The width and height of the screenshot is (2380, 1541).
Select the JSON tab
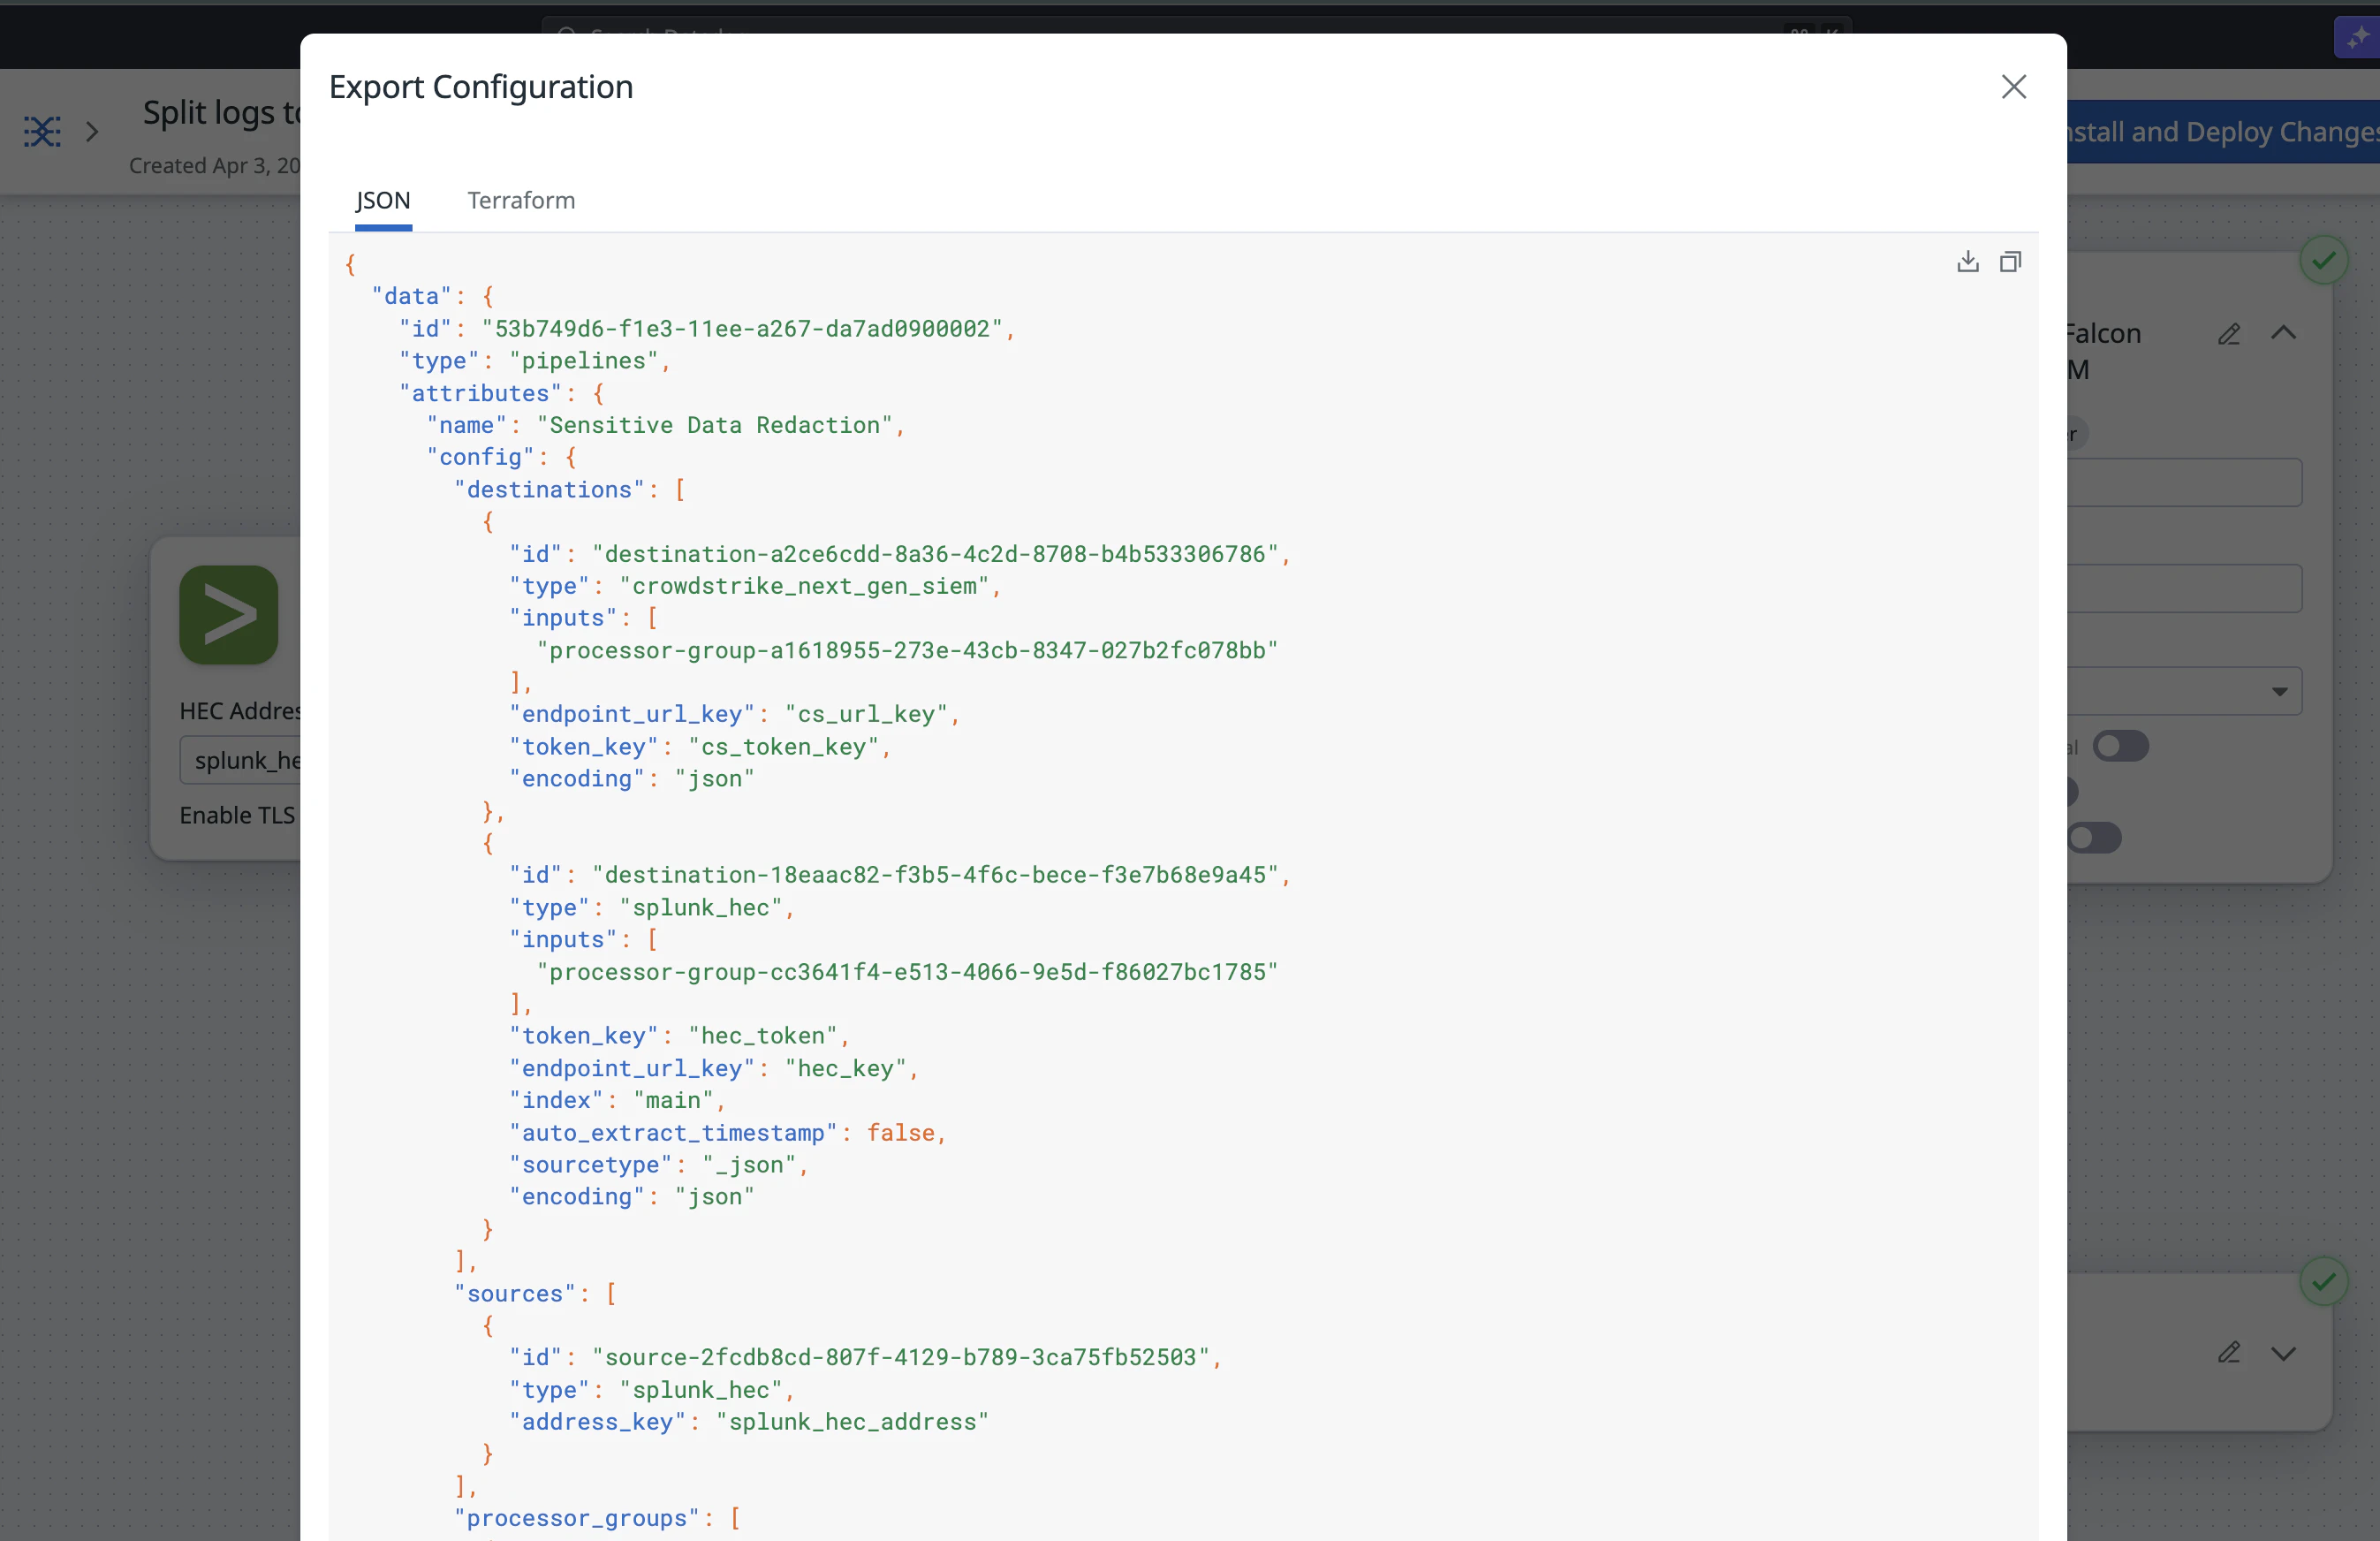pos(383,200)
